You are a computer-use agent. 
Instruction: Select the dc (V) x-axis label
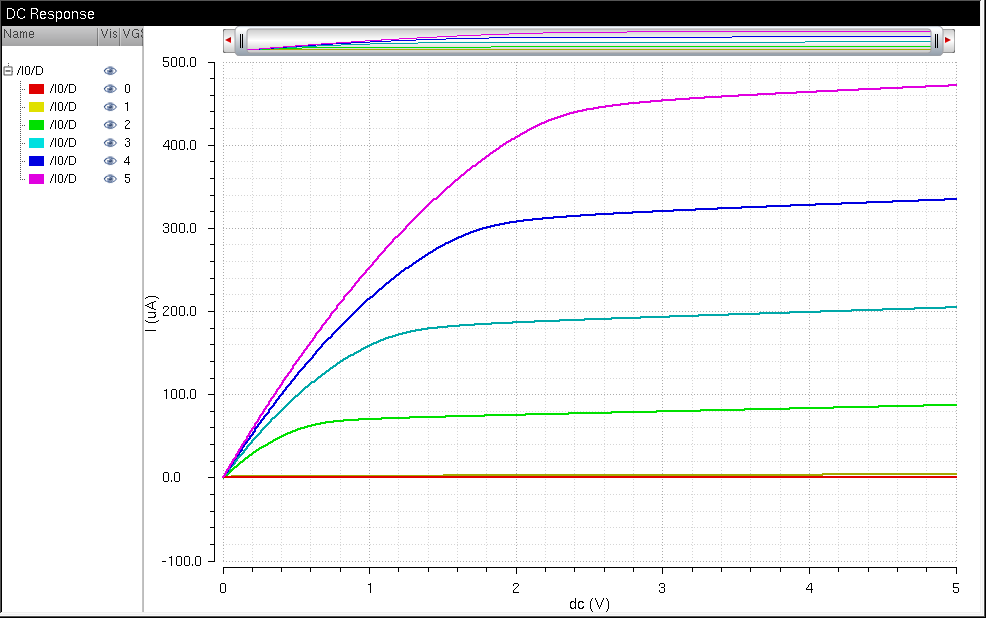(x=589, y=604)
